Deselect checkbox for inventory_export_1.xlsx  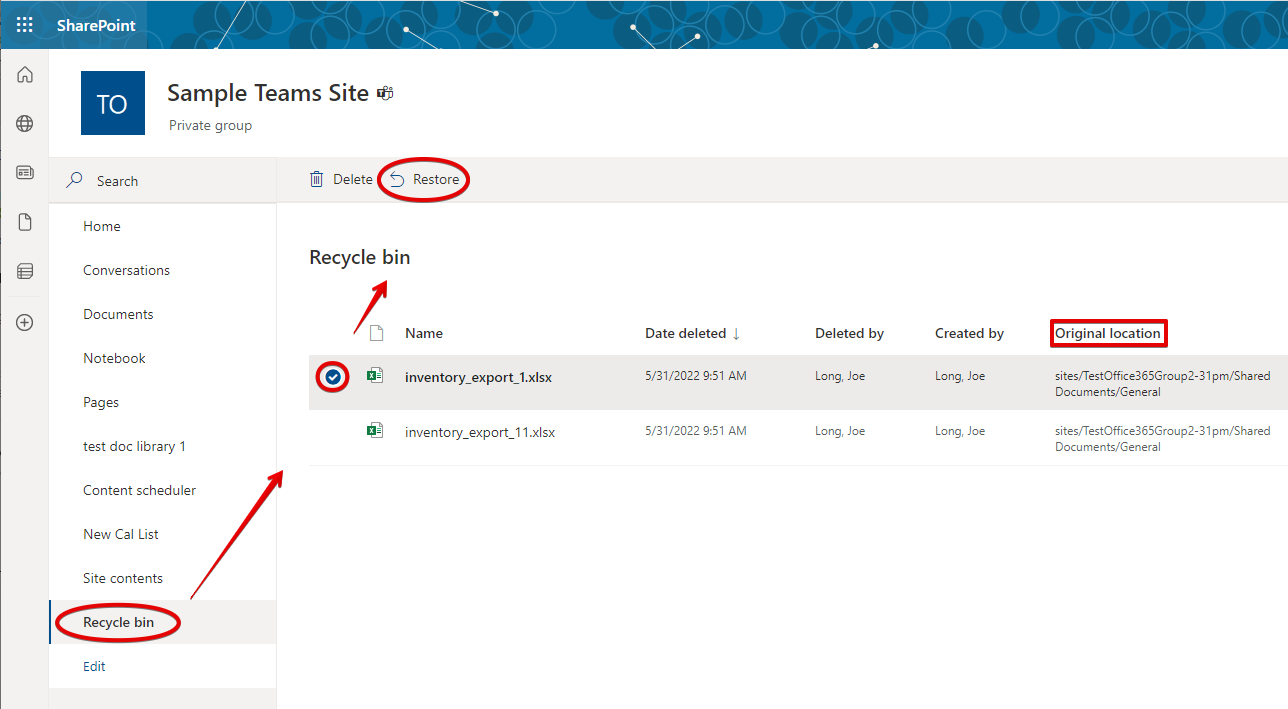click(333, 377)
